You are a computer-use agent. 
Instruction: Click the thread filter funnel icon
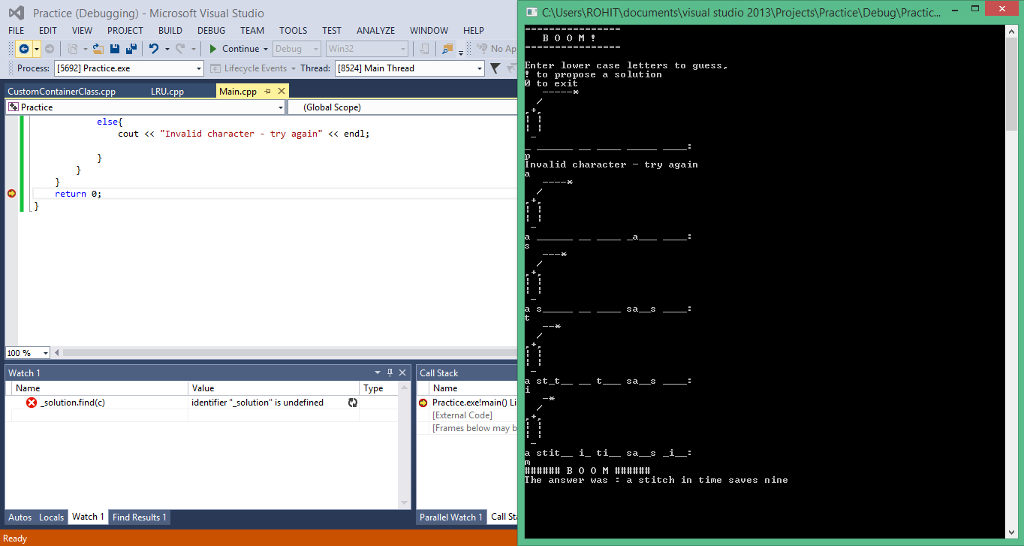495,68
